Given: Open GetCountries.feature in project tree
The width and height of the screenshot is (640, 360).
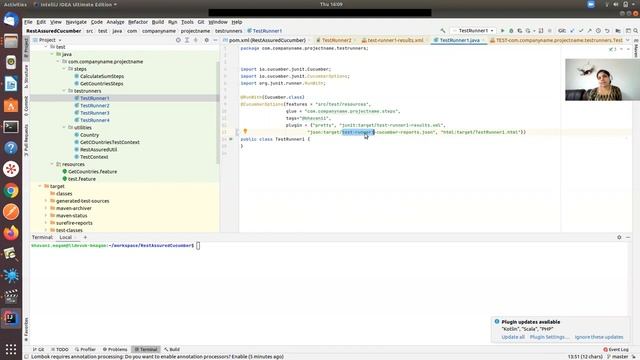Looking at the screenshot, I should (x=93, y=172).
